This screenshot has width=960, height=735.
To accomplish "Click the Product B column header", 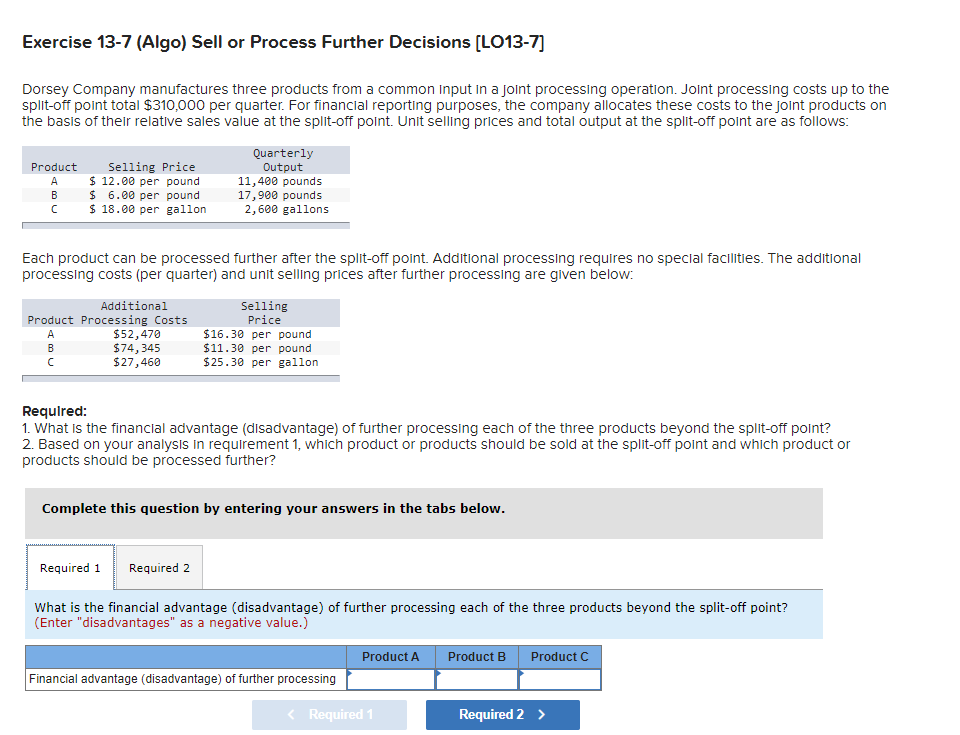I will pyautogui.click(x=476, y=657).
